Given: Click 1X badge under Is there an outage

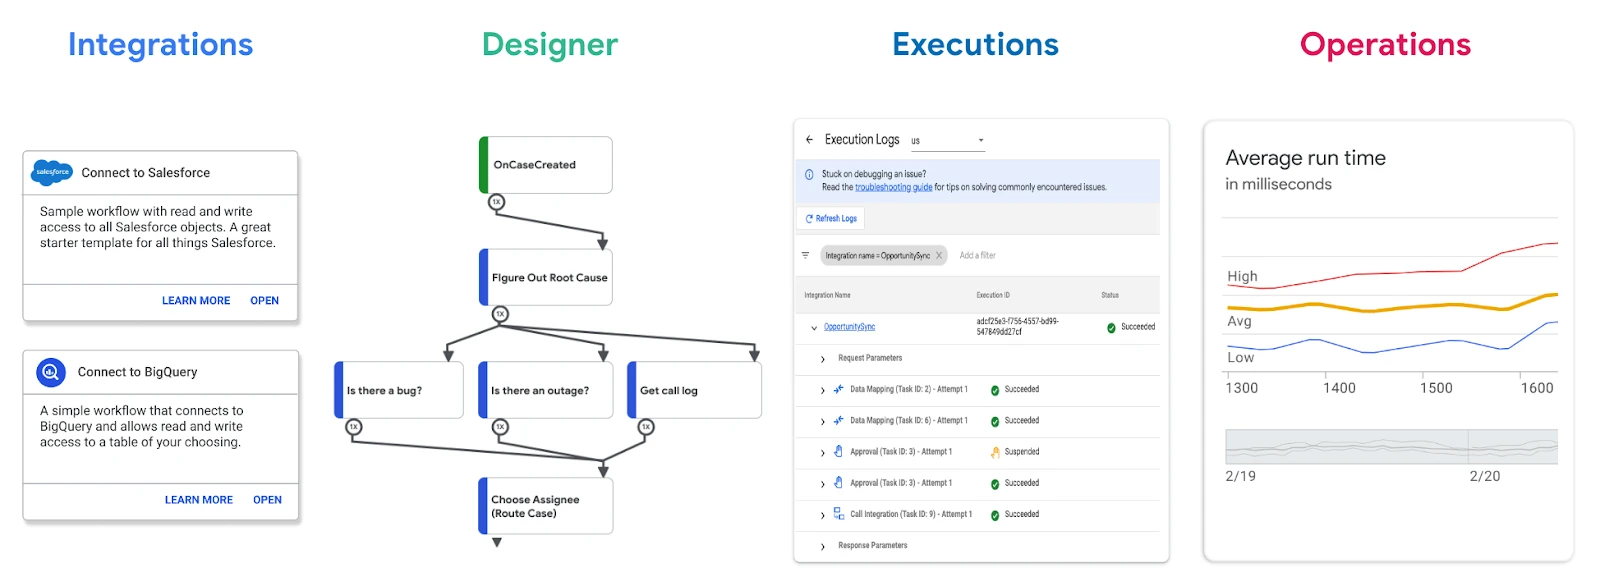Looking at the screenshot, I should pos(500,427).
